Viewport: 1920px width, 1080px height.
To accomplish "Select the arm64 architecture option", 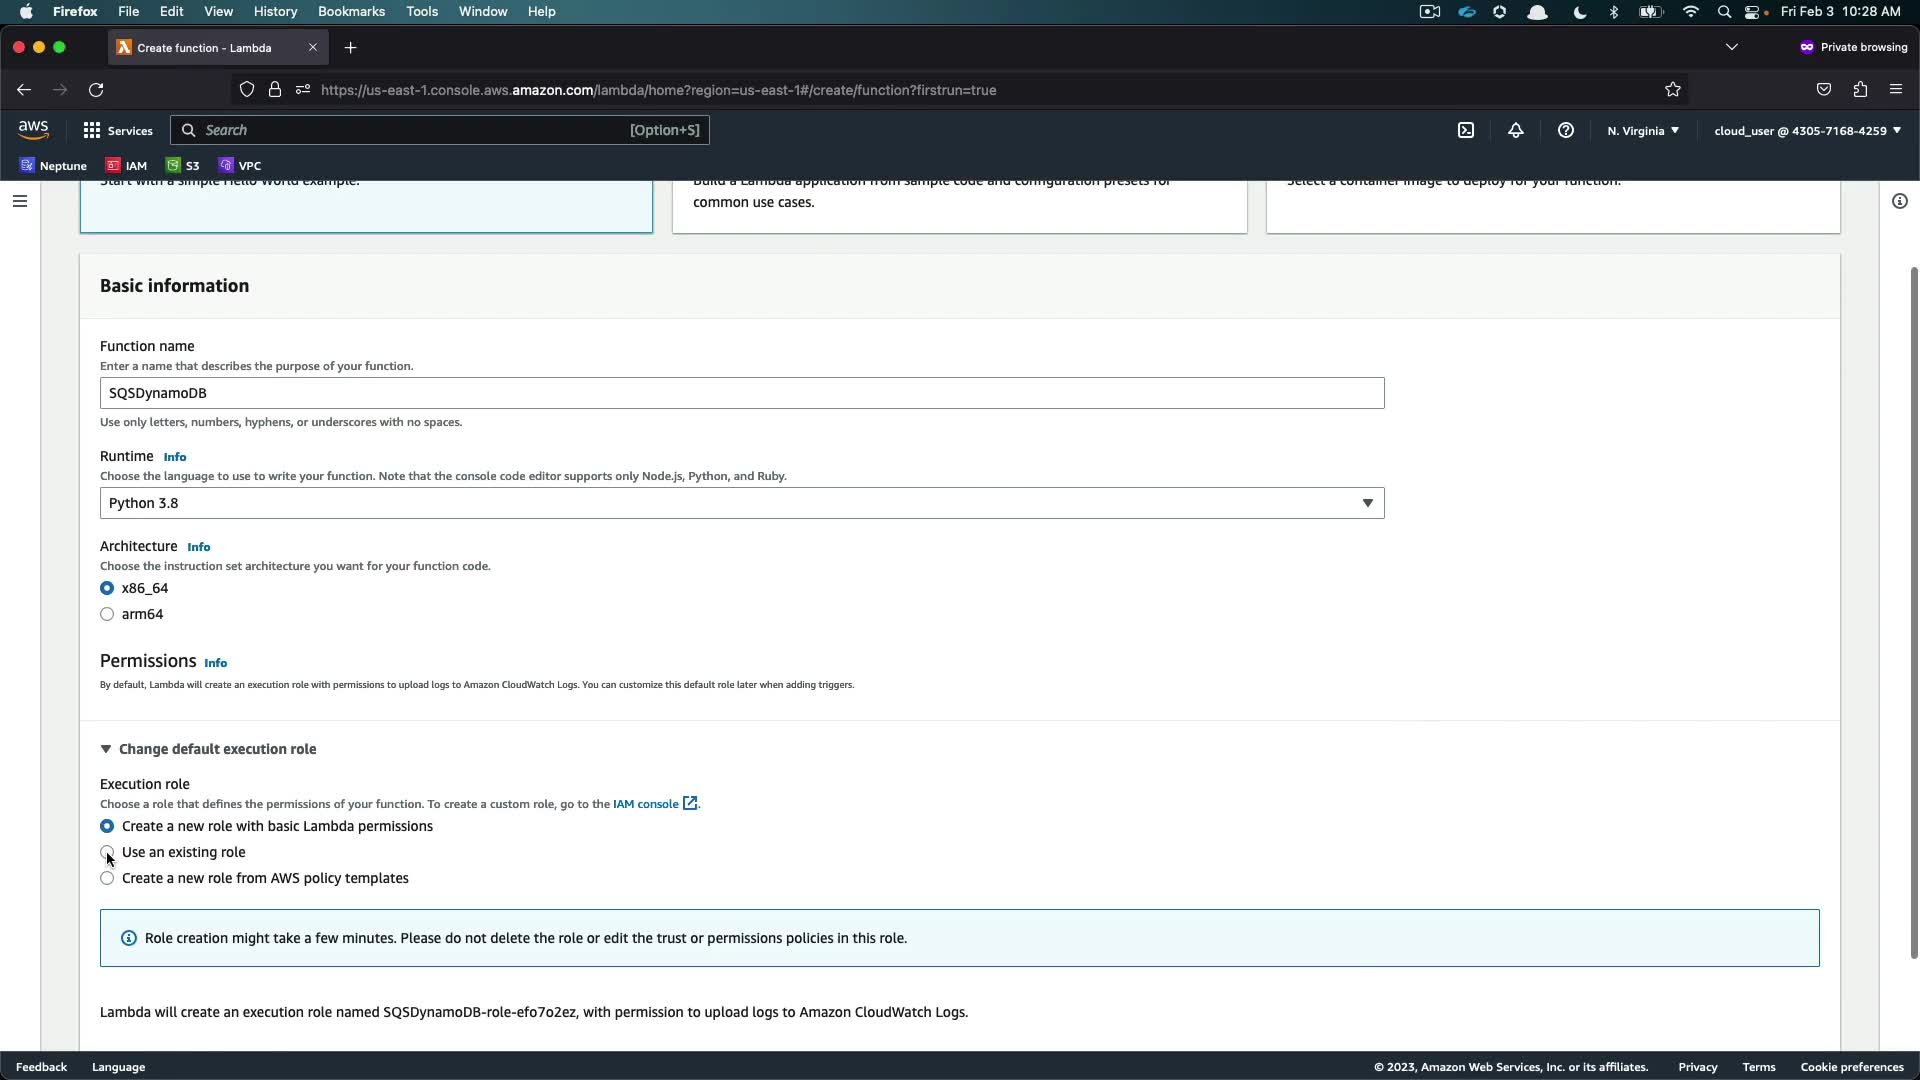I will click(107, 614).
